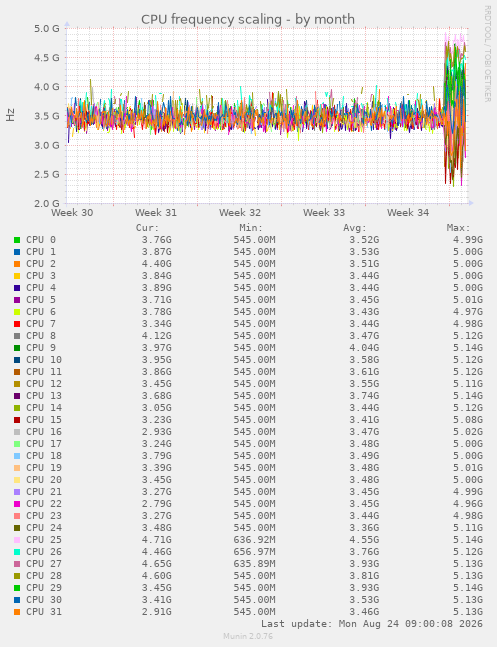Click CPU 31's current value 2.91G
This screenshot has height=647, width=497.
[x=156, y=612]
